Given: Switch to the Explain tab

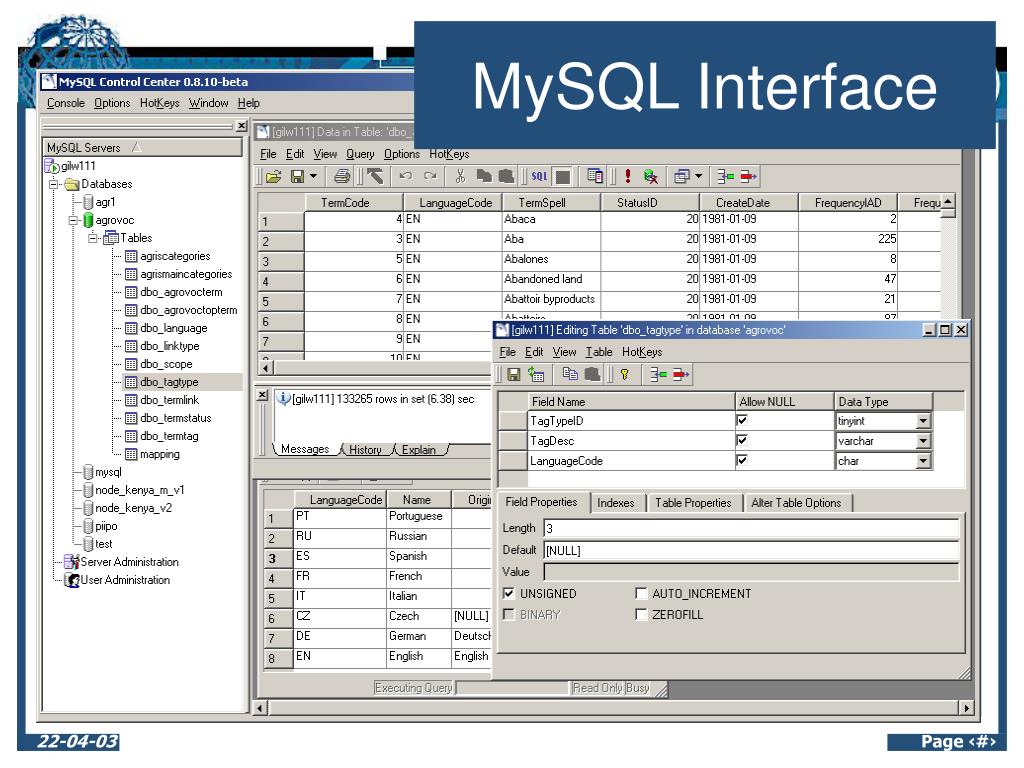Looking at the screenshot, I should click(419, 449).
